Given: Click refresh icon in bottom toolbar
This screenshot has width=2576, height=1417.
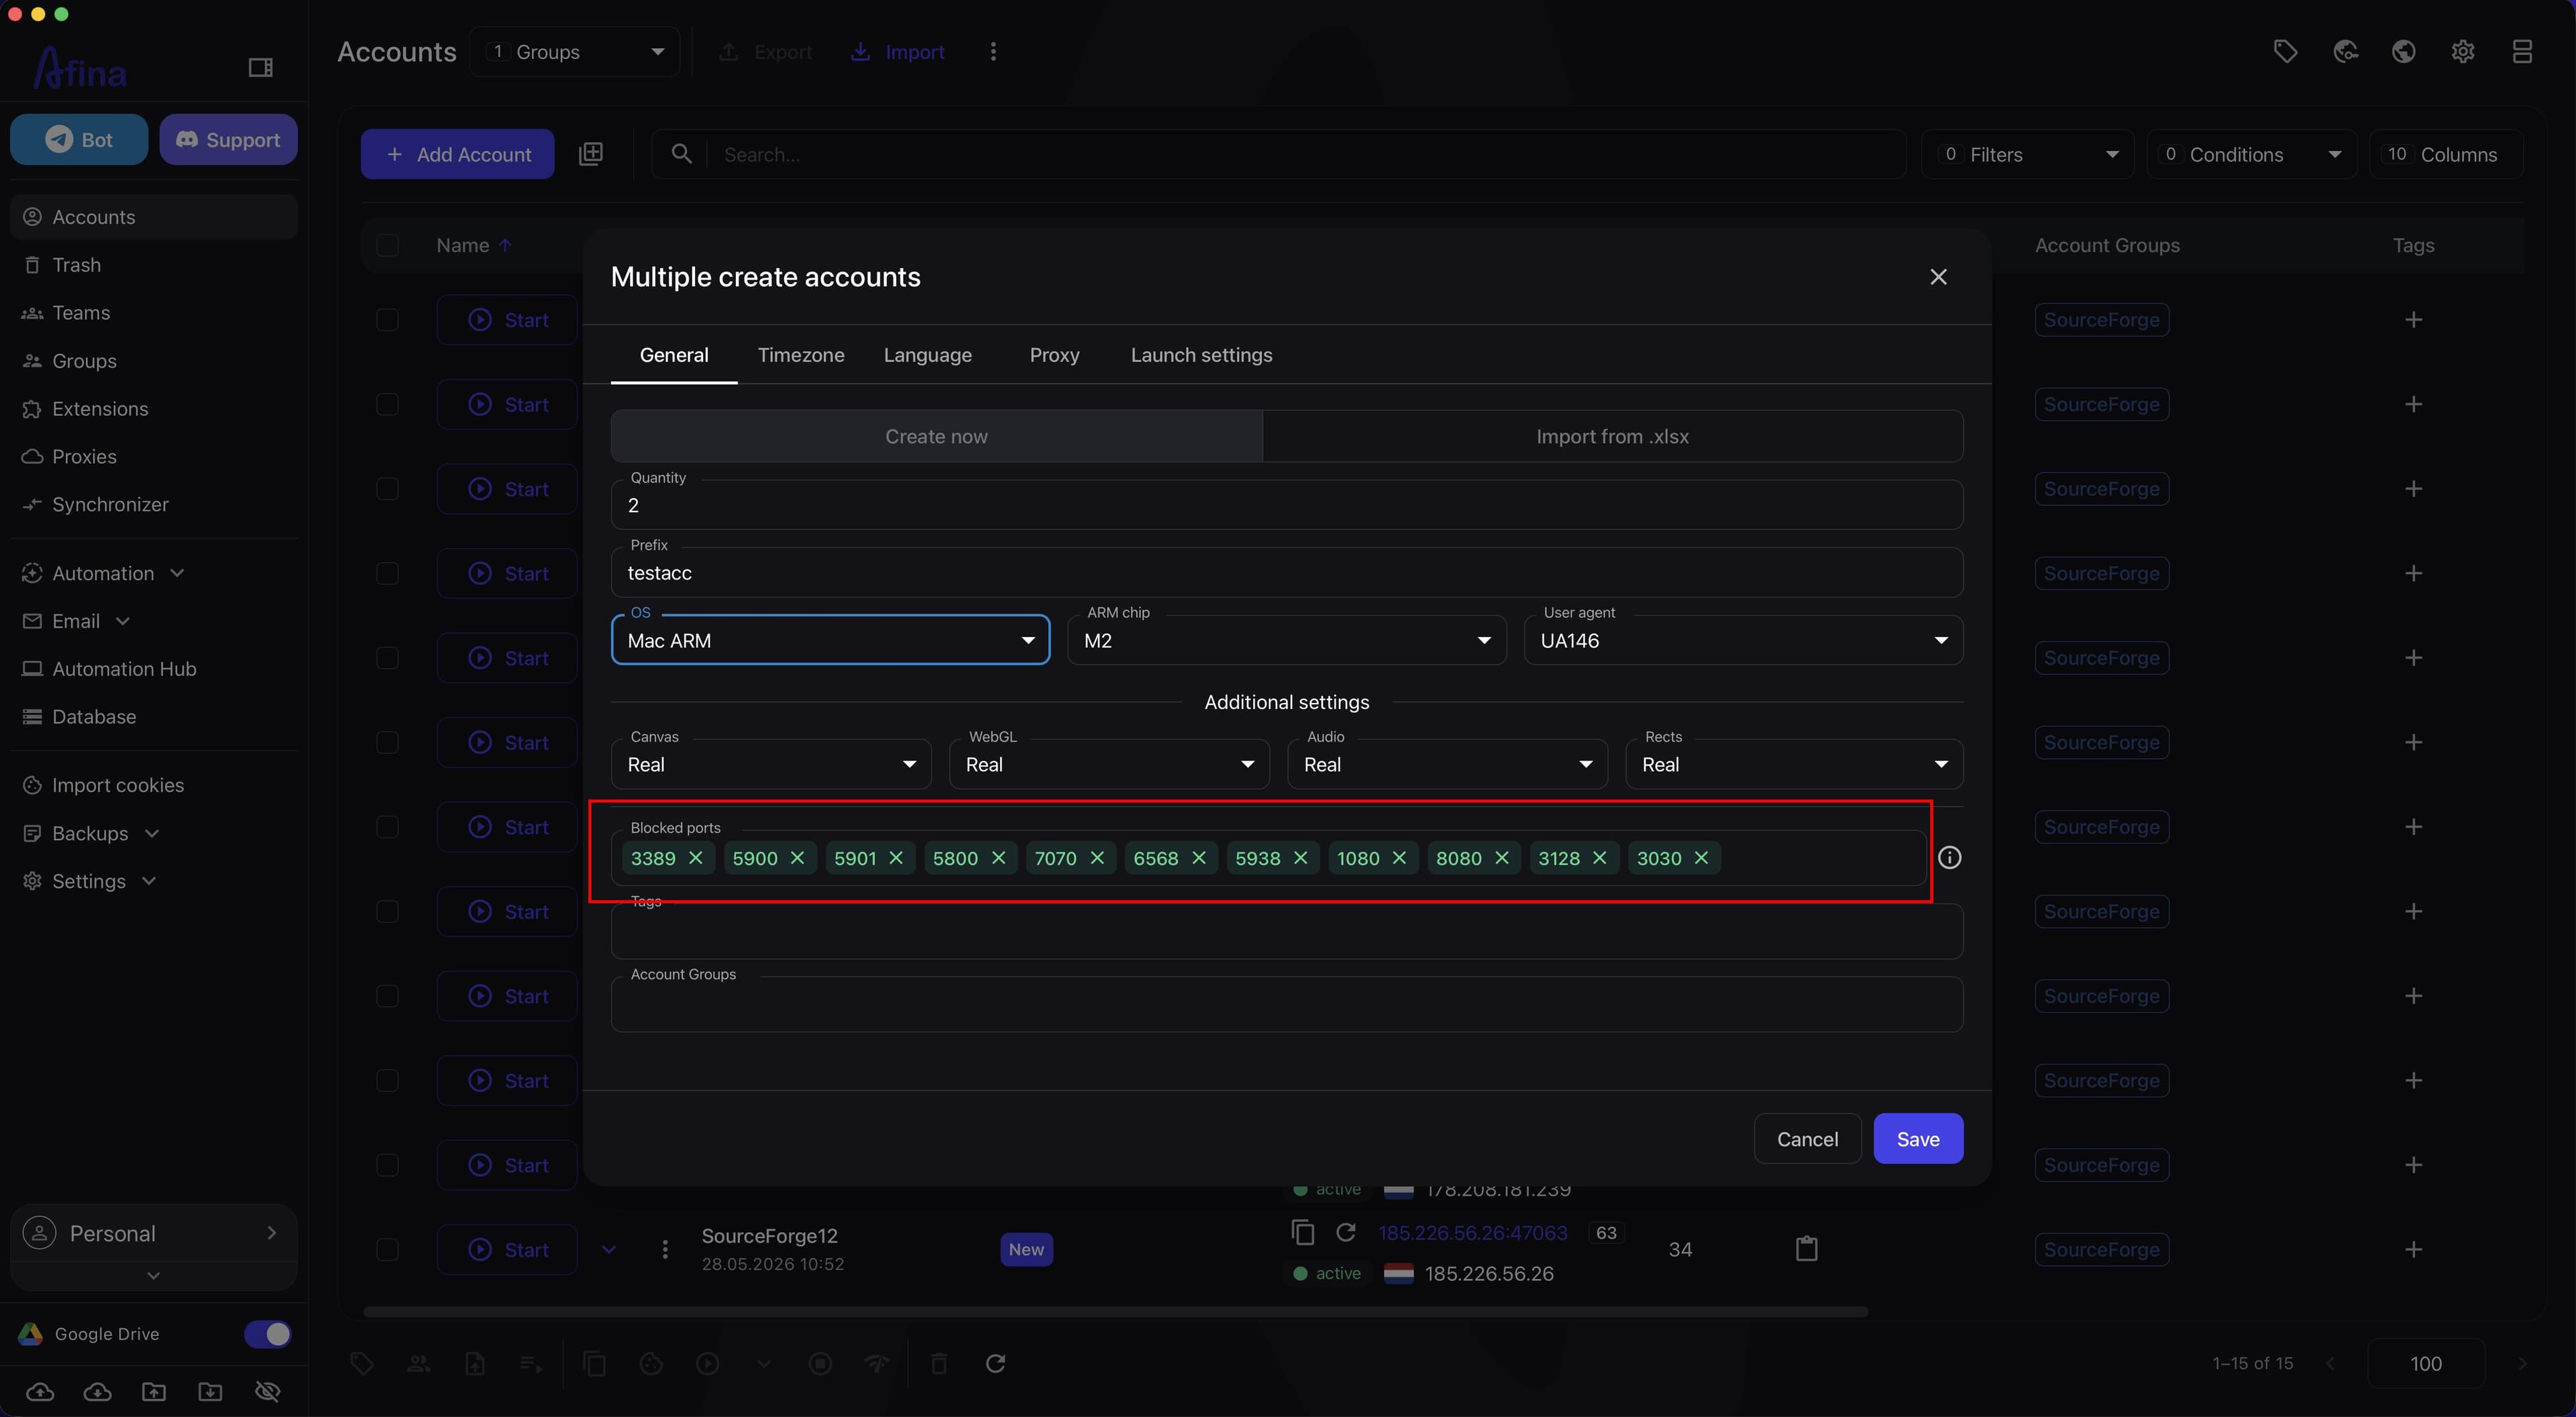Looking at the screenshot, I should click(995, 1364).
